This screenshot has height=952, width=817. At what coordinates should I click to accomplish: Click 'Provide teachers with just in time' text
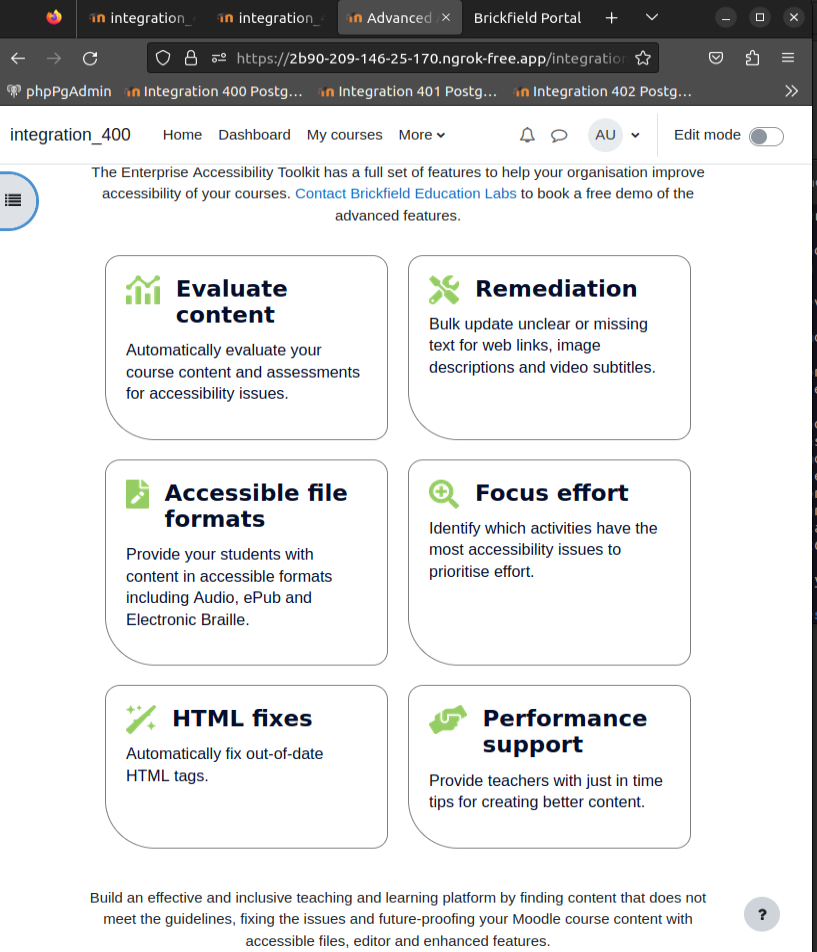tap(546, 781)
